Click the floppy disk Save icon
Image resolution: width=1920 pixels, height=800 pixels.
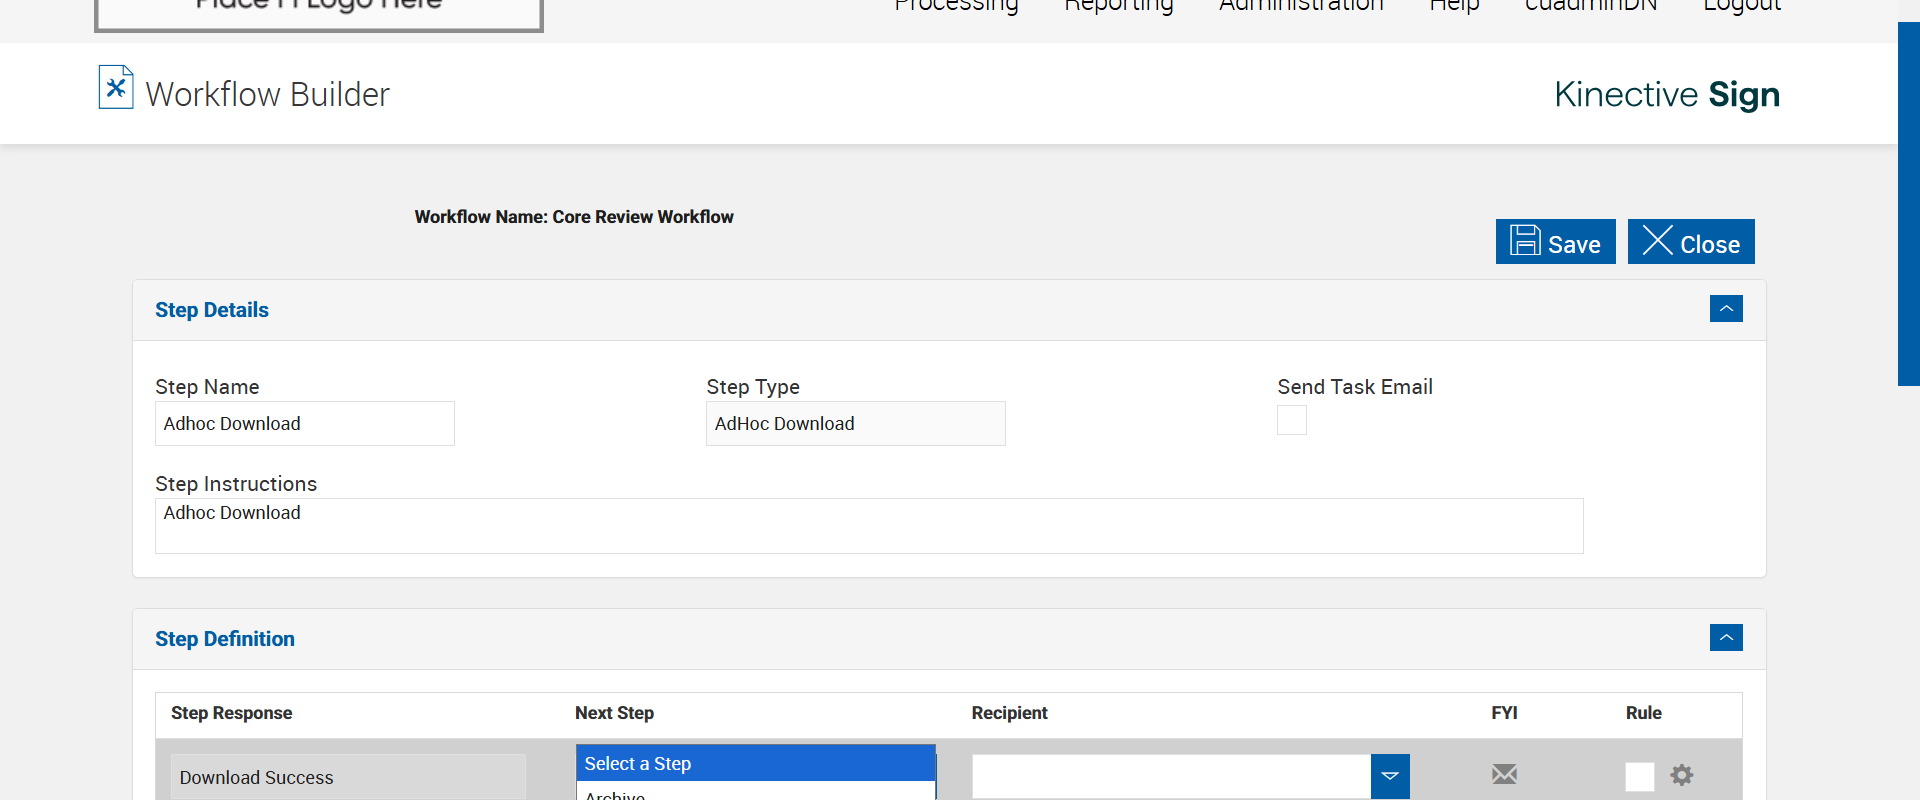pos(1525,241)
